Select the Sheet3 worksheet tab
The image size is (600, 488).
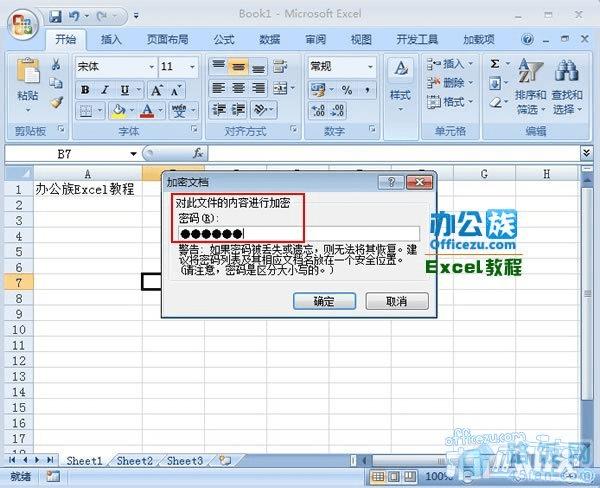(x=185, y=461)
